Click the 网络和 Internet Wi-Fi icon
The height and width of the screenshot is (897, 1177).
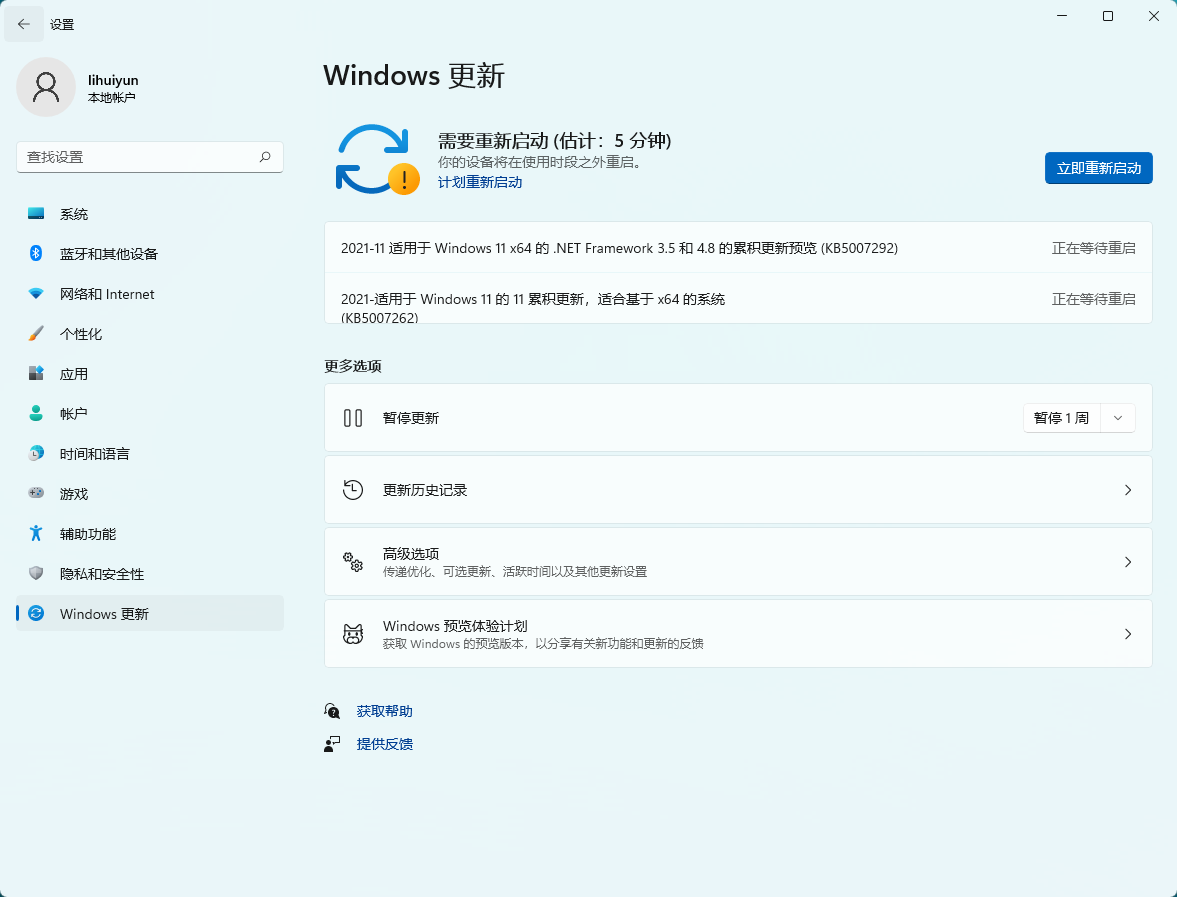point(36,293)
